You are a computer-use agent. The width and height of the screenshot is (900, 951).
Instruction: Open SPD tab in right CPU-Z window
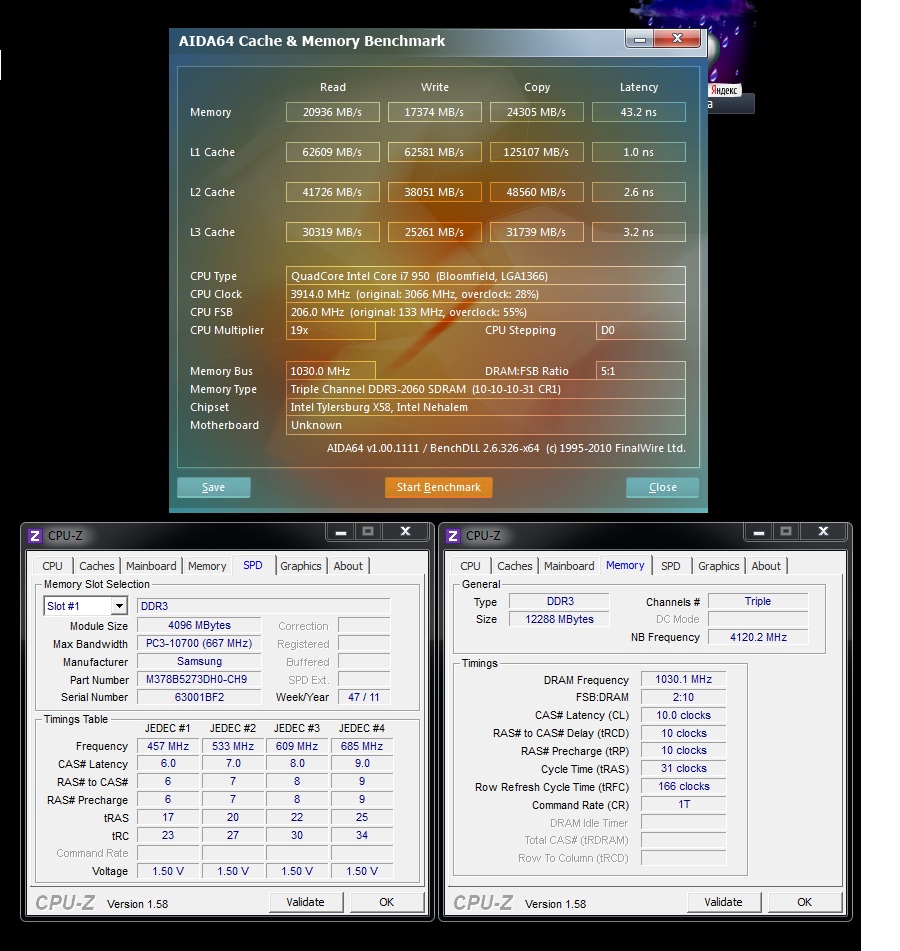(x=671, y=566)
